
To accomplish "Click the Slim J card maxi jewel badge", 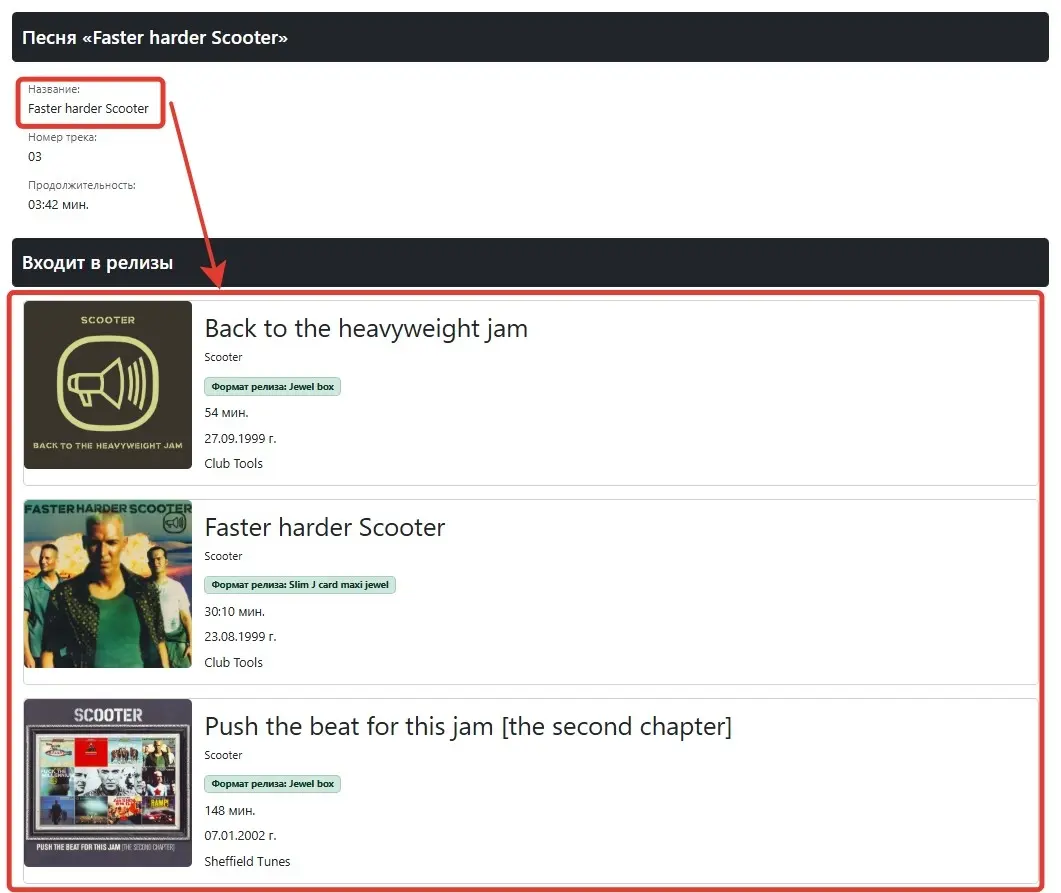I will [300, 585].
